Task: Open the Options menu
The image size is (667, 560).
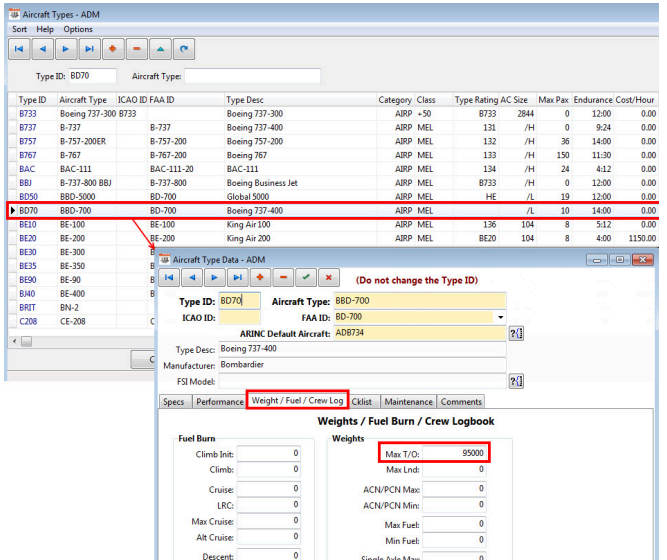Action: 78,29
